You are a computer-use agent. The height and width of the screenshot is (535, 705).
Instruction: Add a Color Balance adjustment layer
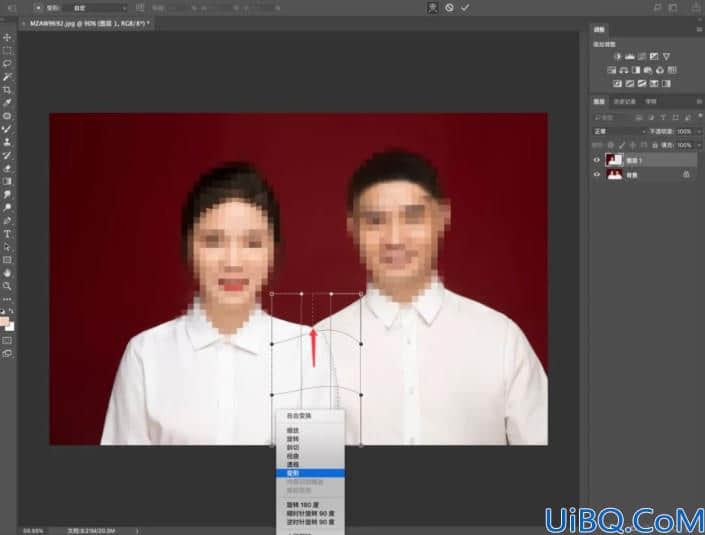click(624, 70)
